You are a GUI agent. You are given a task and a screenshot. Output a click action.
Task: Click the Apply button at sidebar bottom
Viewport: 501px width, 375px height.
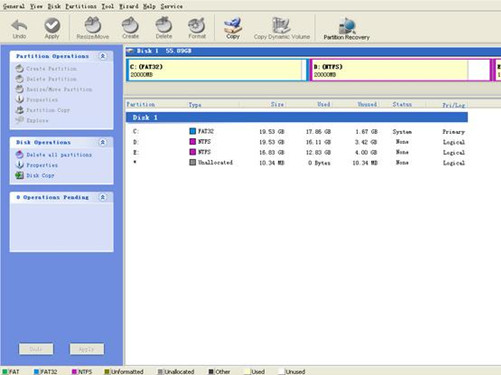pos(87,349)
